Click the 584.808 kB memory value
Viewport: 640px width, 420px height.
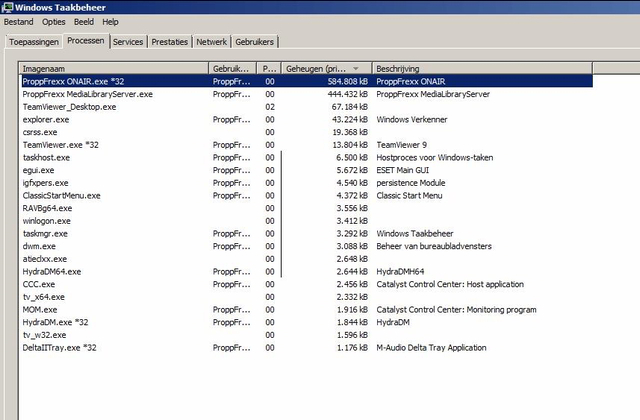click(348, 82)
